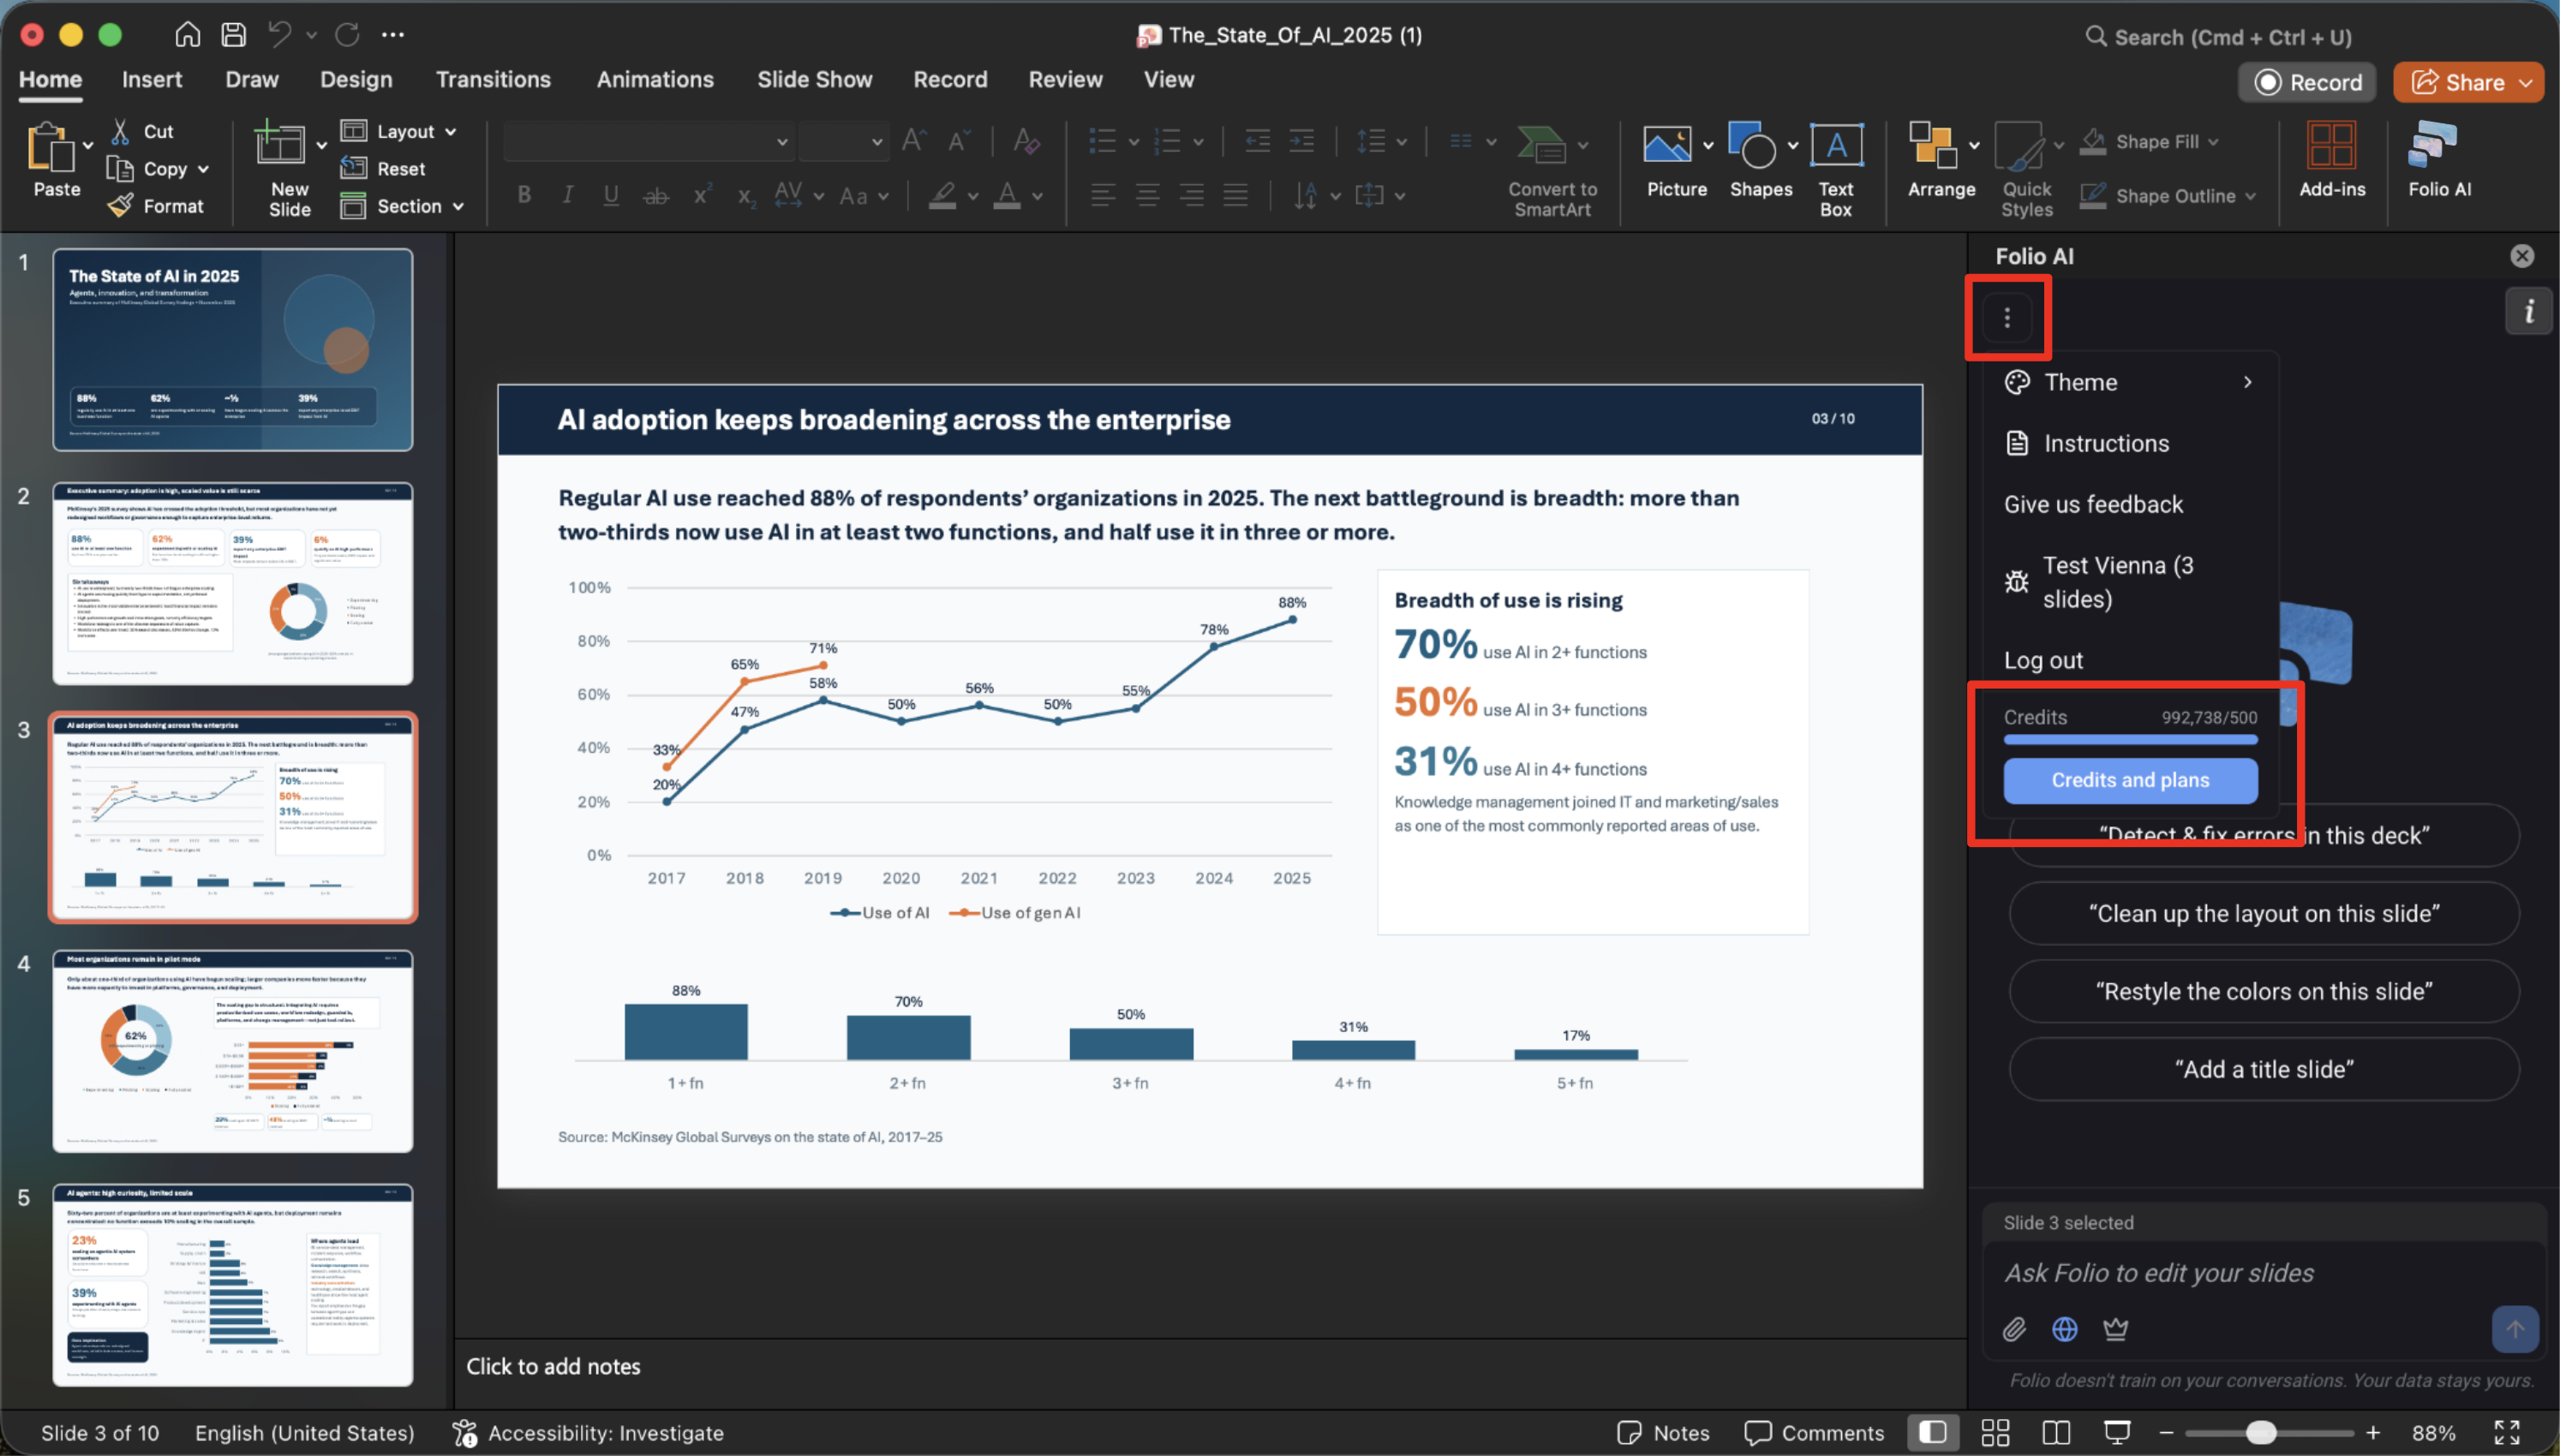The width and height of the screenshot is (2560, 1456).
Task: Undo the last action
Action: [x=280, y=35]
